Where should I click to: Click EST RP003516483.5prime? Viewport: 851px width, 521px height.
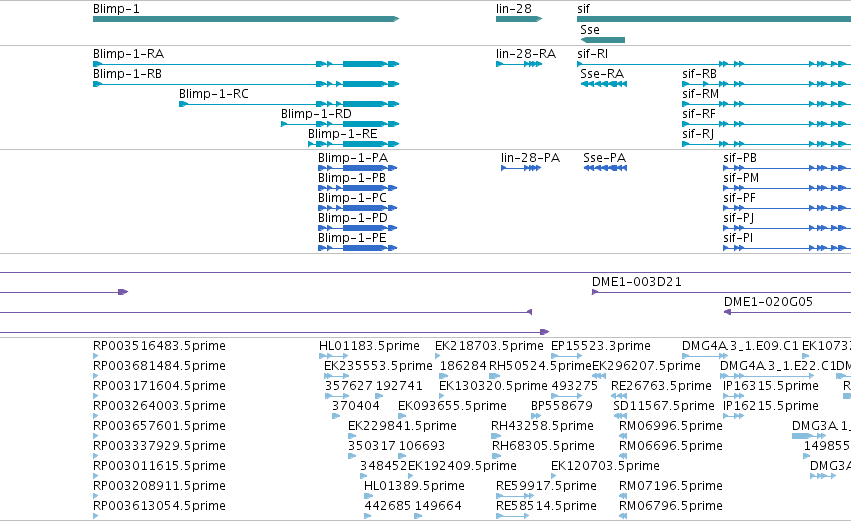(159, 346)
